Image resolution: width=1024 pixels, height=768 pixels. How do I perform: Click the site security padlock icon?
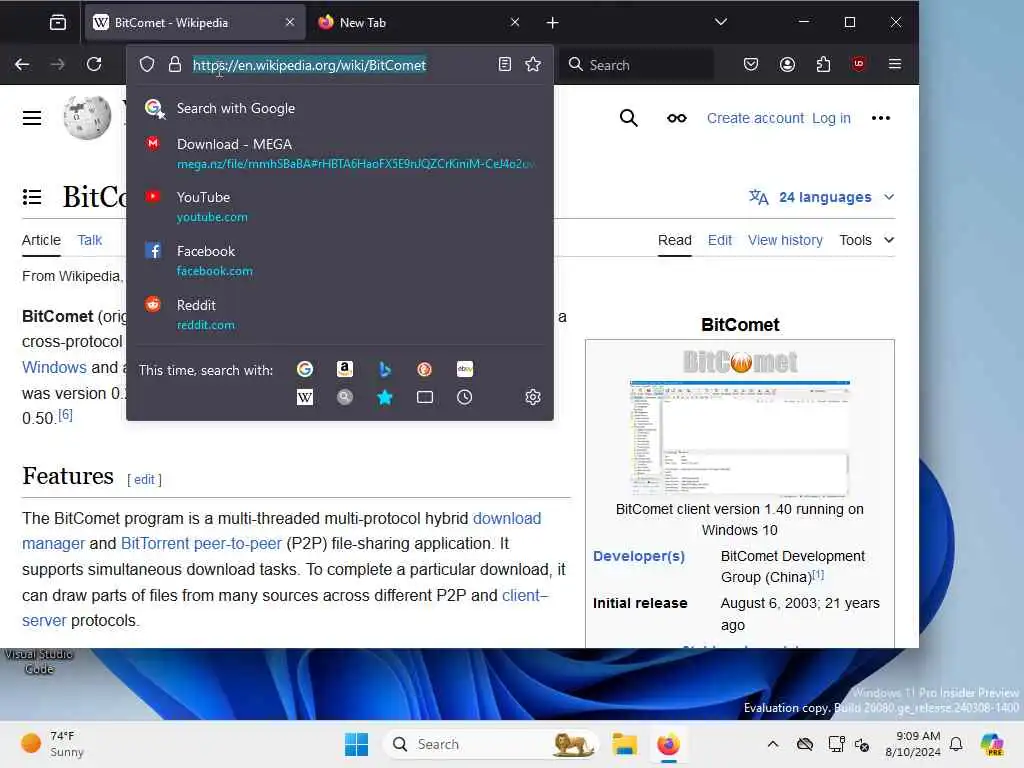(x=174, y=64)
